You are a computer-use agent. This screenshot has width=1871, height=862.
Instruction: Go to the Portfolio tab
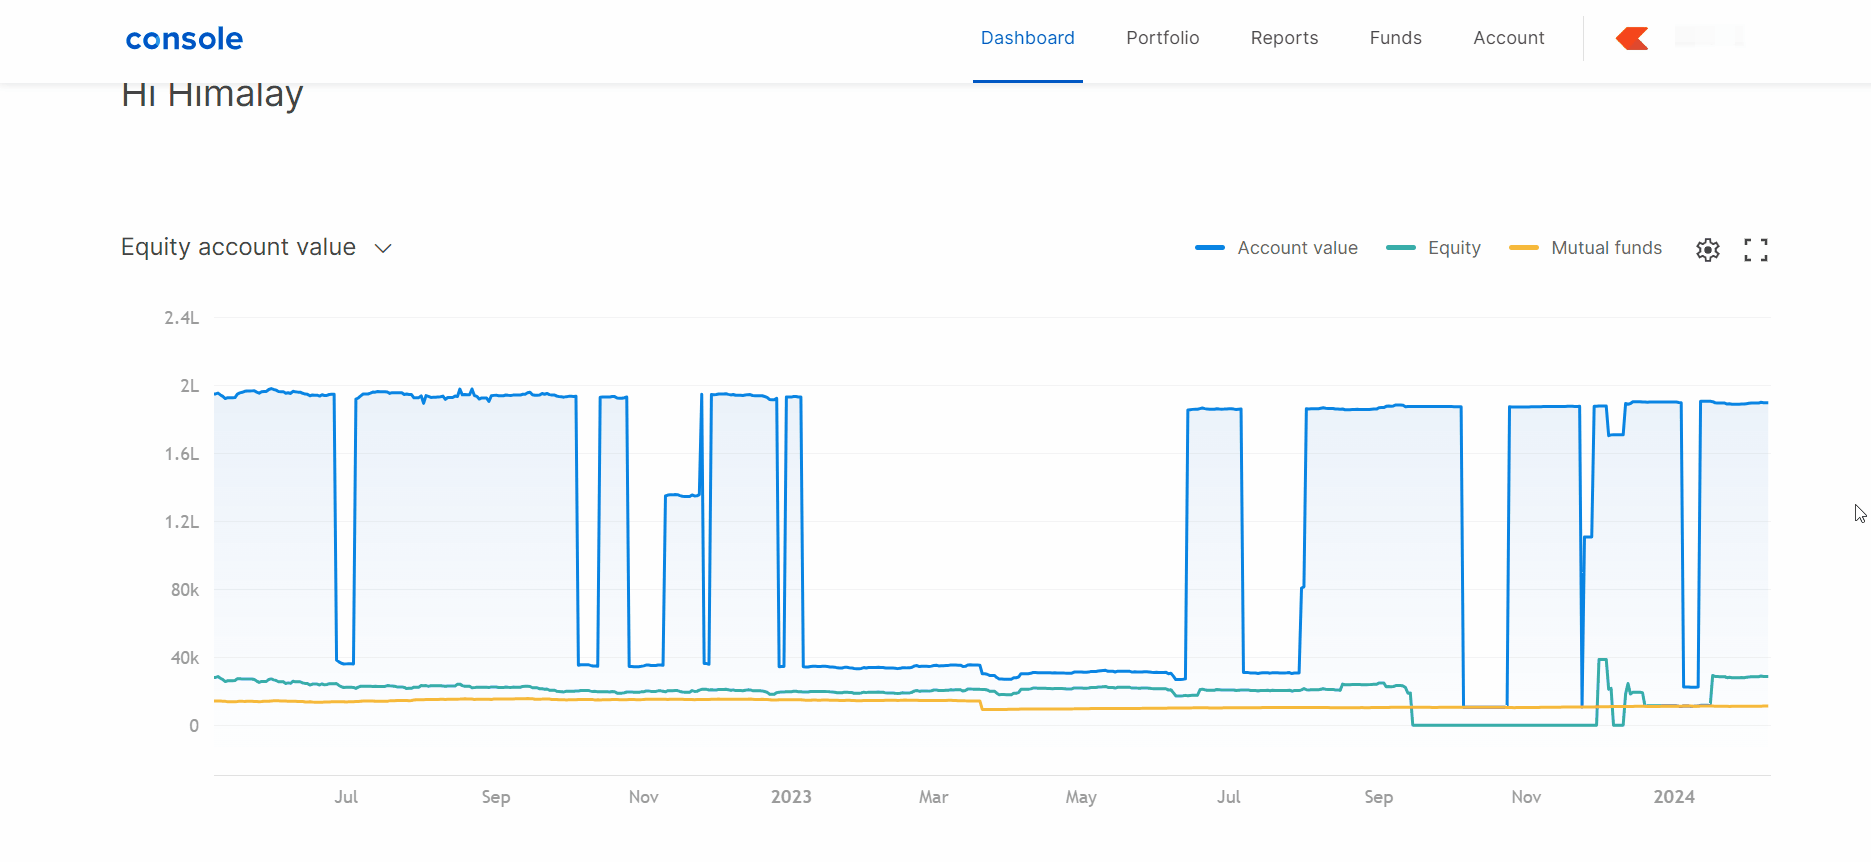[1162, 38]
